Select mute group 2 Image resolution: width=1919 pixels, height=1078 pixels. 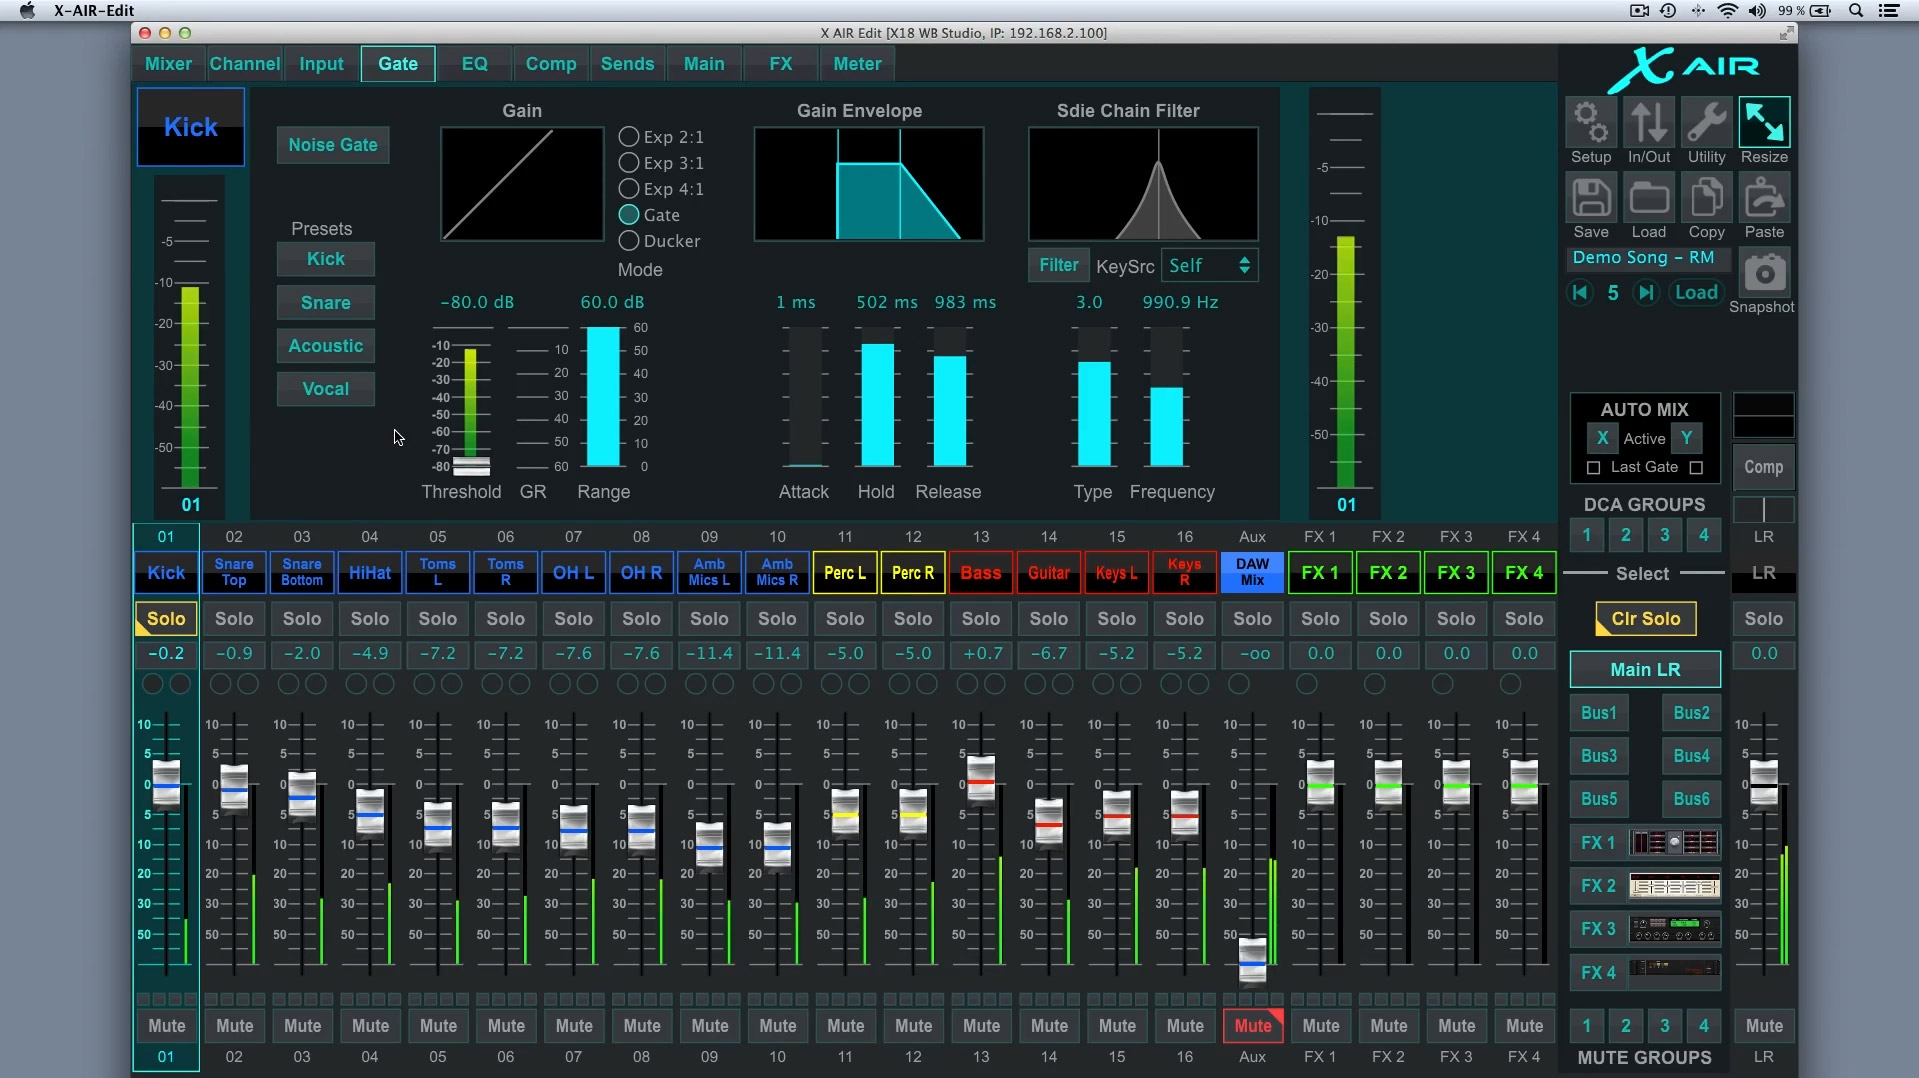point(1626,1025)
